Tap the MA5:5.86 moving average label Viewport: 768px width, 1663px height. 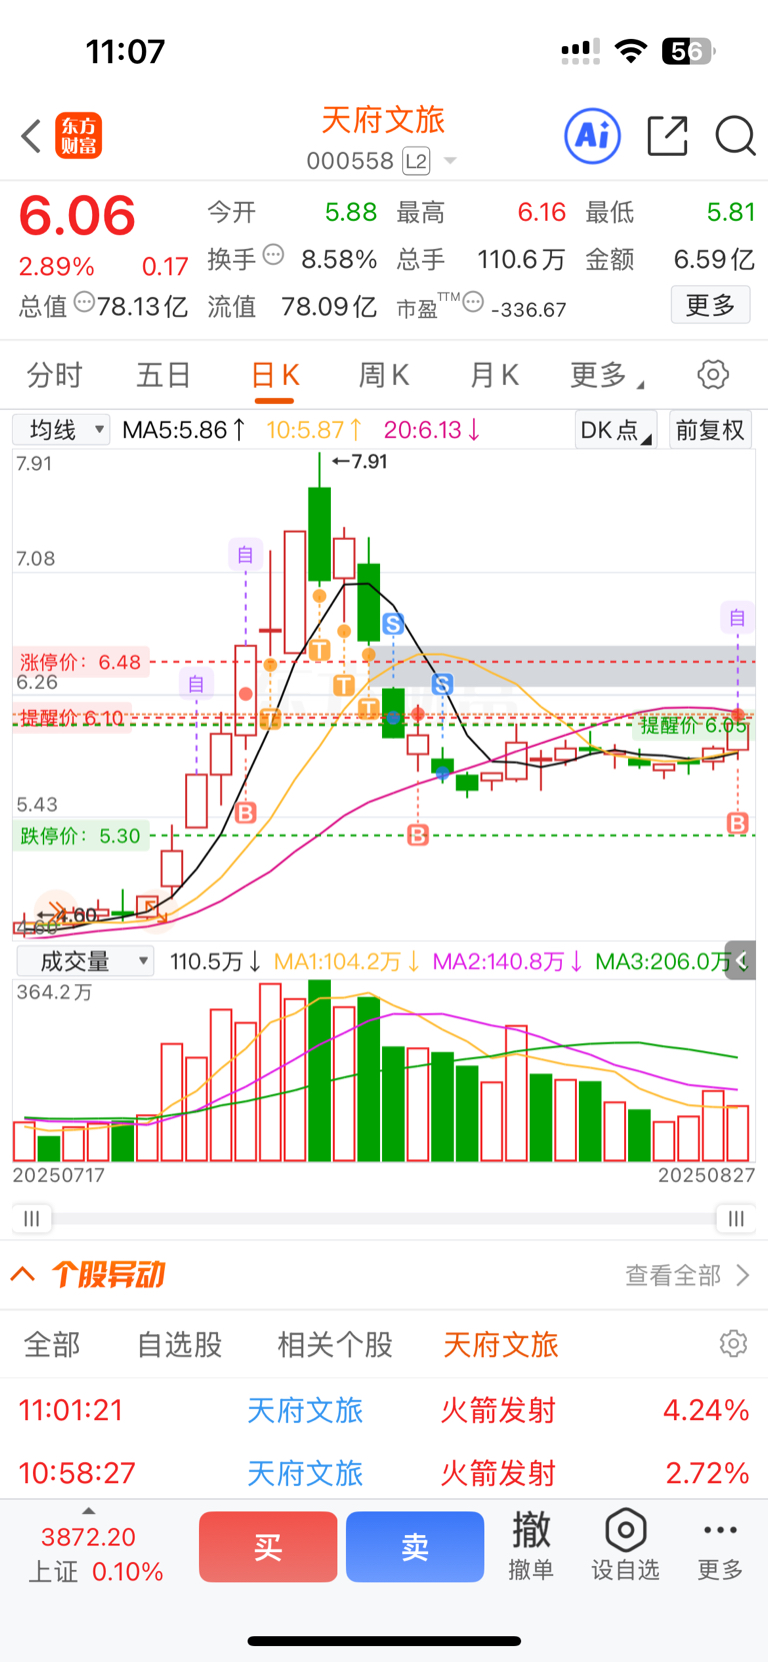(x=184, y=430)
